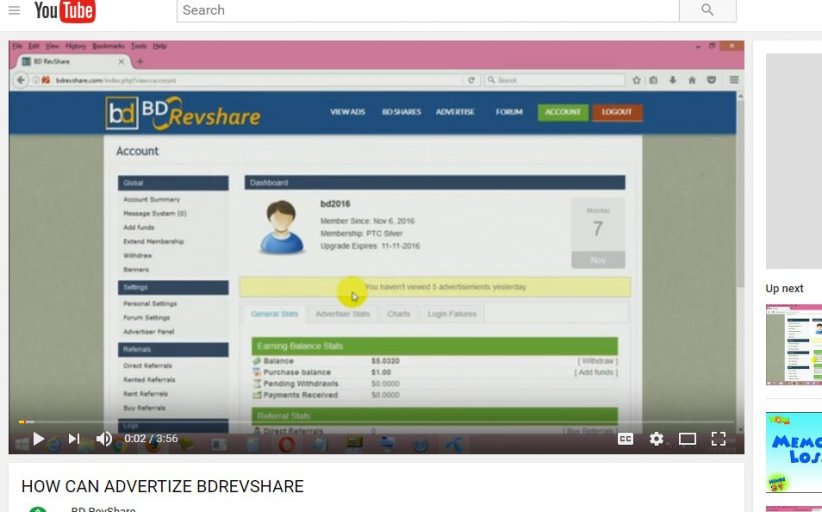Screen dimensions: 822x512
Task: Open the first Up next video thumbnail
Action: click(x=794, y=344)
